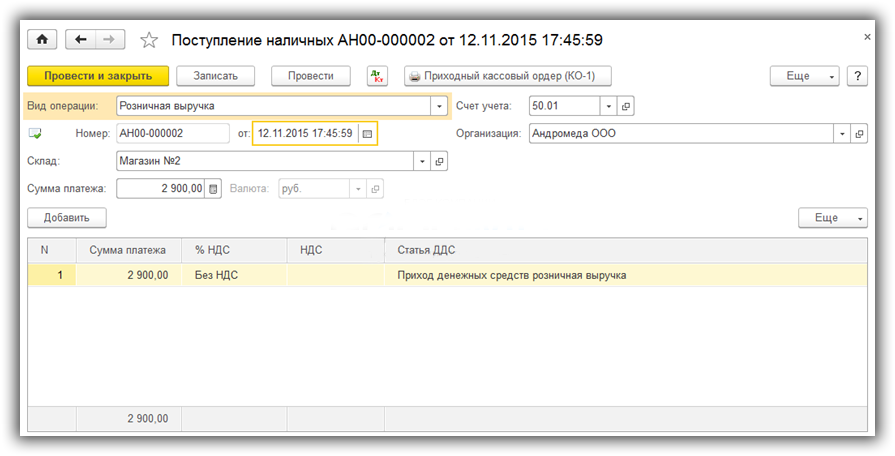This screenshot has width=895, height=456.
Task: Add form to favorites with star
Action: pyautogui.click(x=149, y=40)
